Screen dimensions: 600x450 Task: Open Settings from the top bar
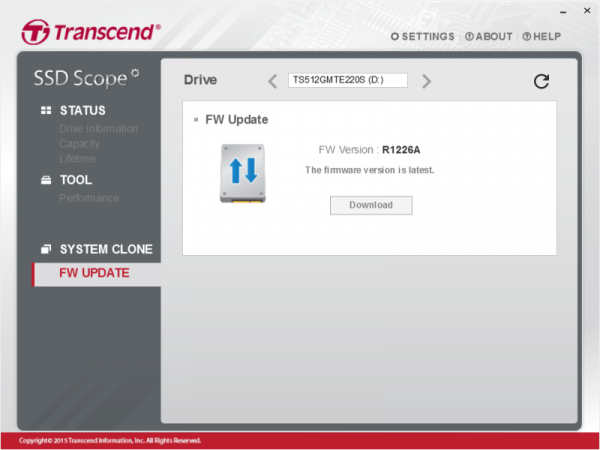421,36
